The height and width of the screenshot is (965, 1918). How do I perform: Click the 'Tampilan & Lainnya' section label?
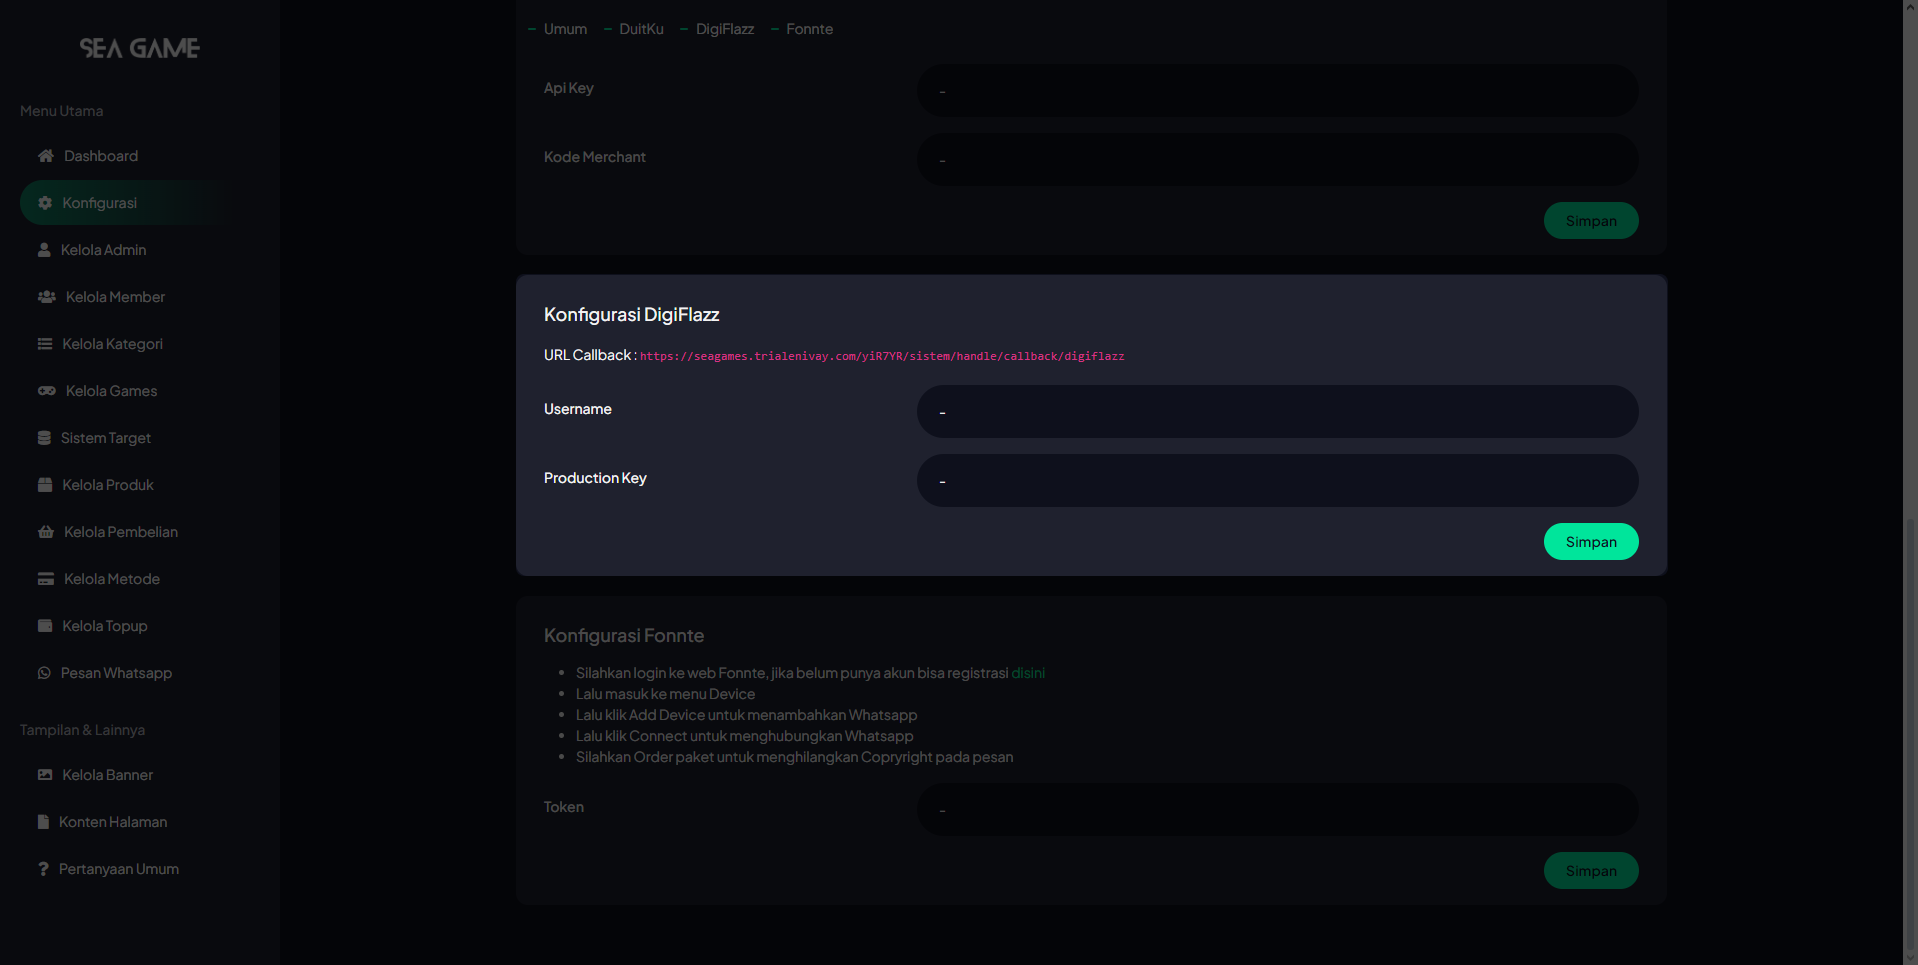click(82, 730)
